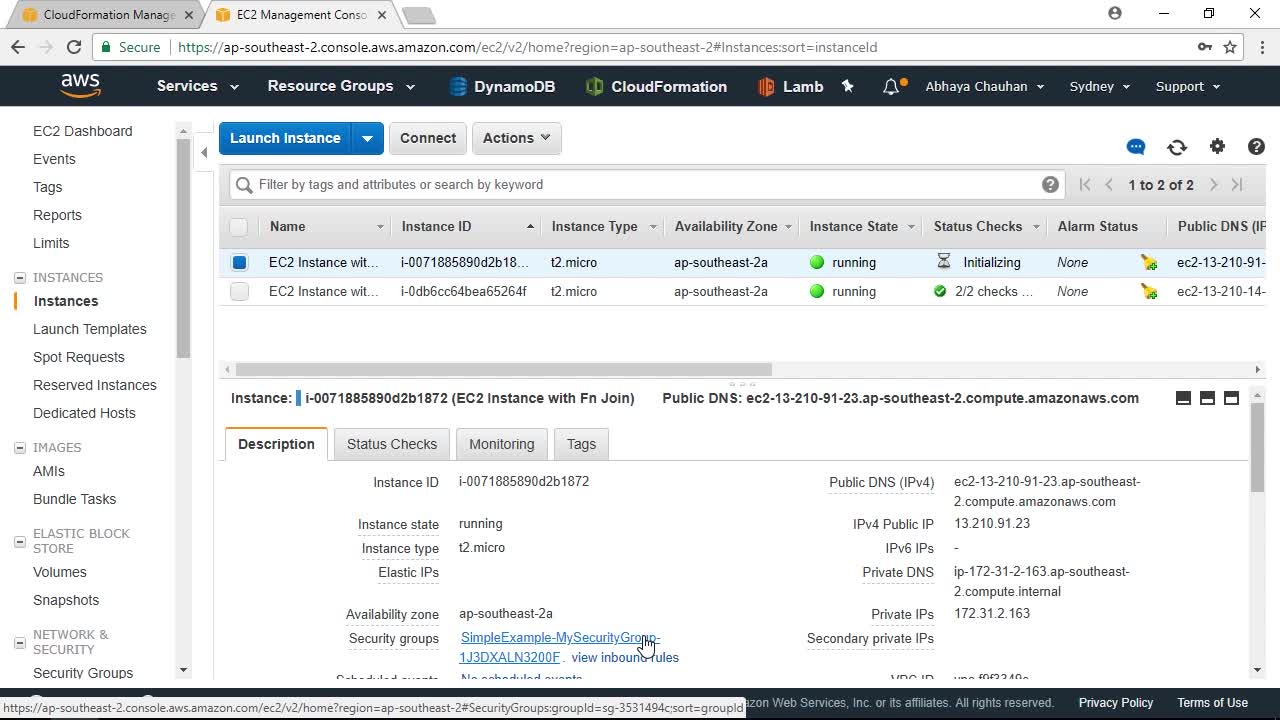Go to the previous page of results
The image size is (1280, 720).
click(x=1109, y=185)
